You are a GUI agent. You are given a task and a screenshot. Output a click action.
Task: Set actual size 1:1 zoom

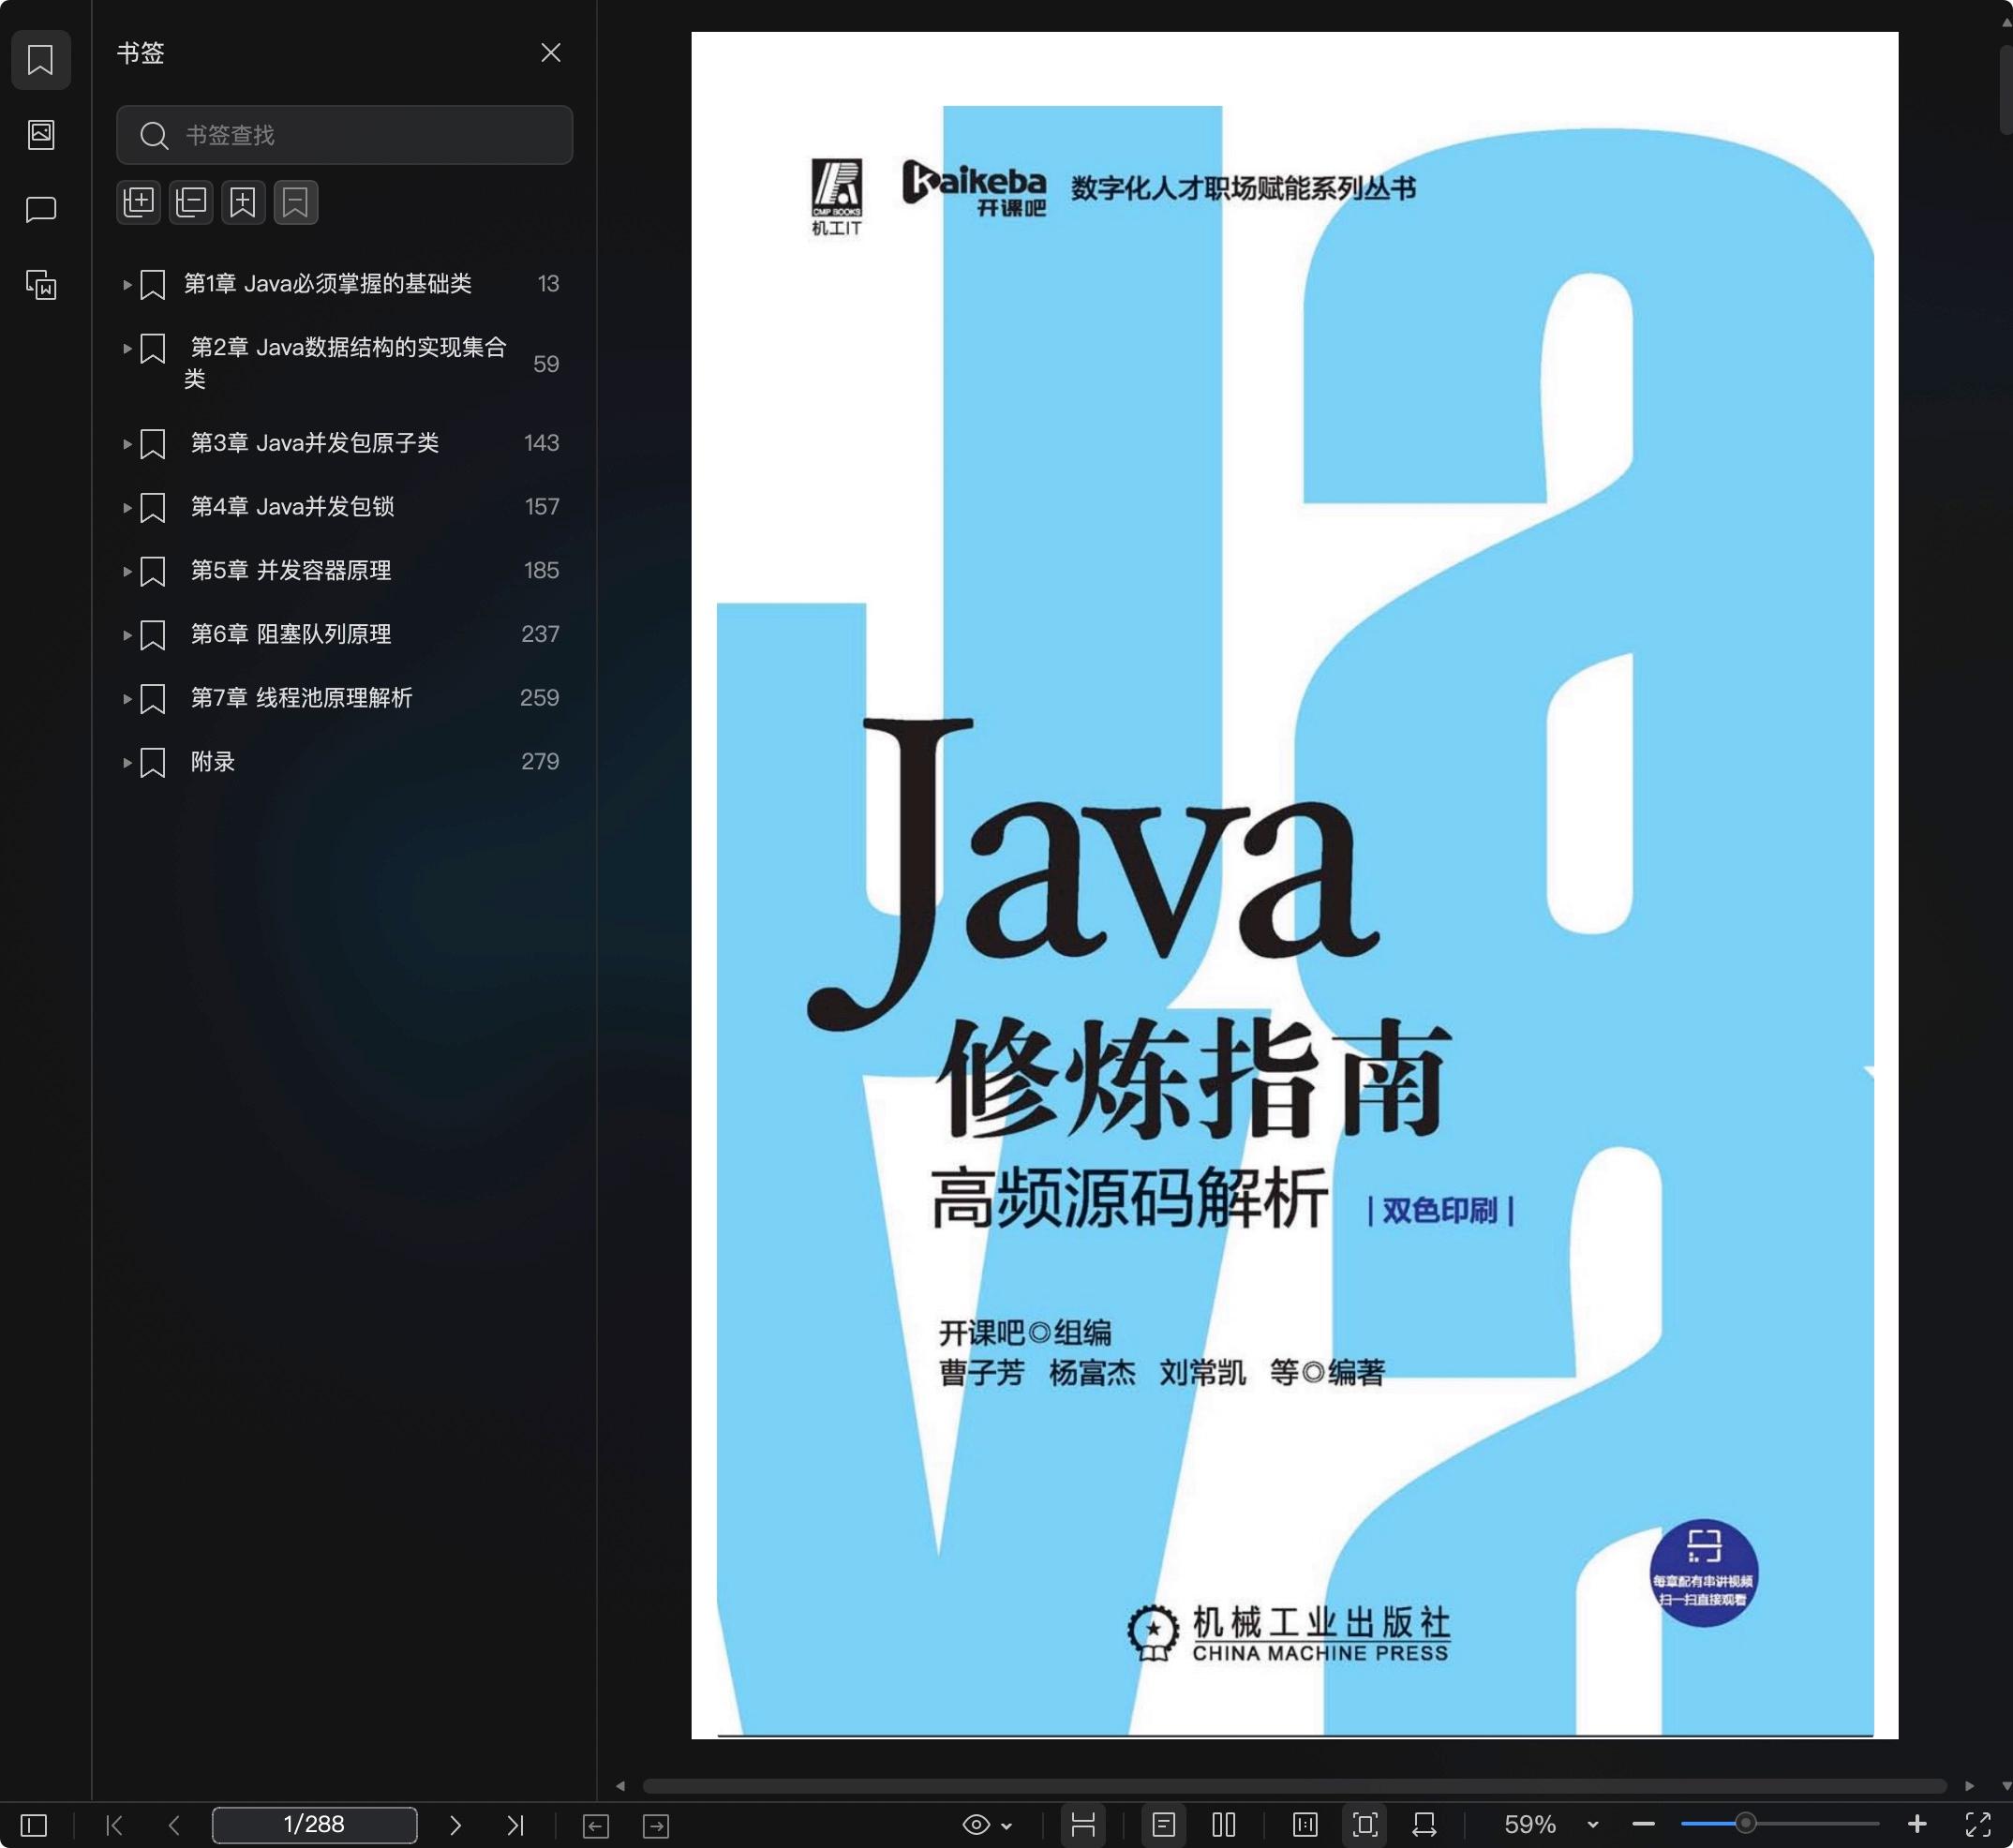click(1305, 1825)
